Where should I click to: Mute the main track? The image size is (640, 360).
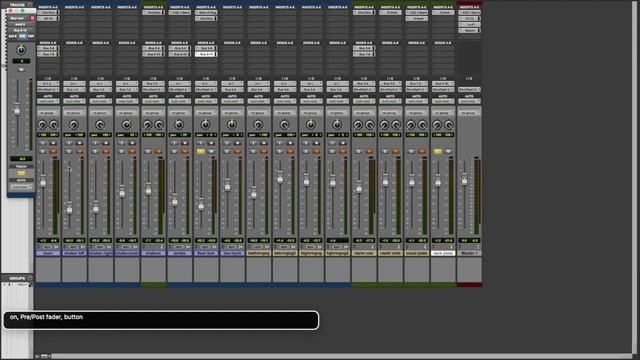(53, 152)
